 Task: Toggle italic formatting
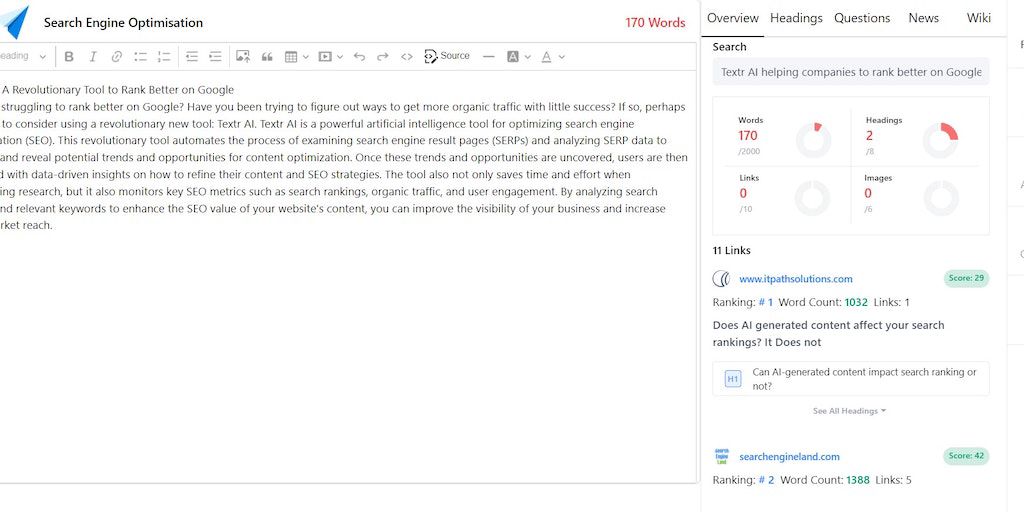[93, 57]
